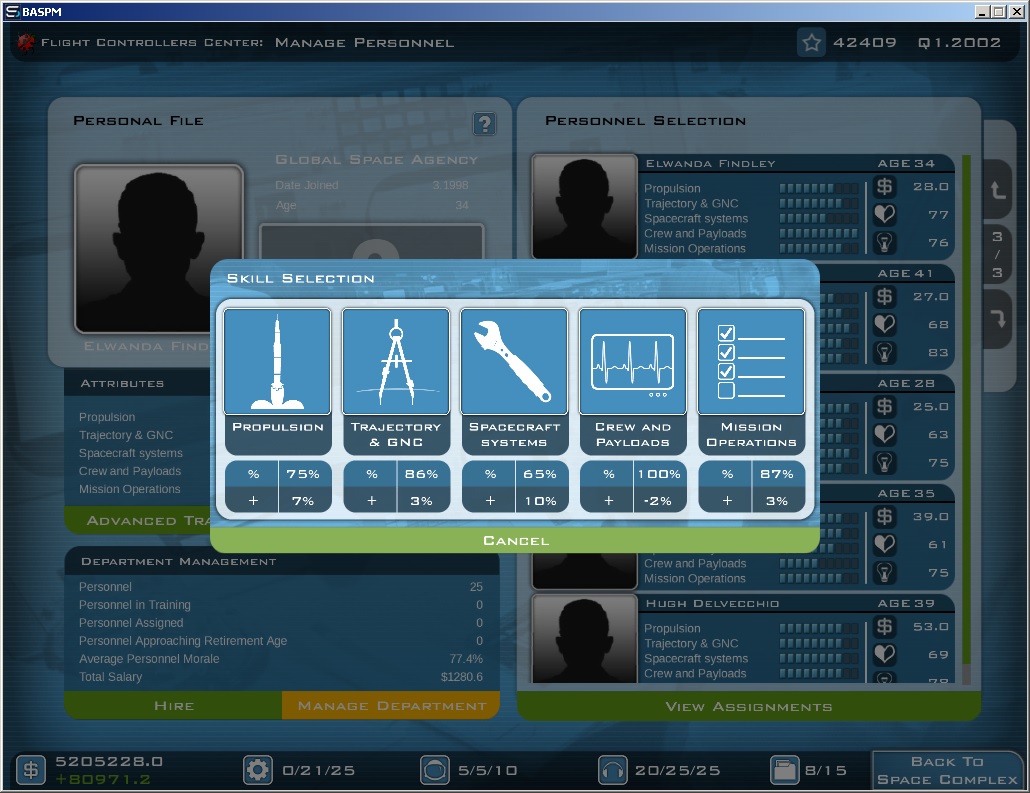Return via Back To Space Complex
This screenshot has width=1030, height=793.
coord(947,771)
